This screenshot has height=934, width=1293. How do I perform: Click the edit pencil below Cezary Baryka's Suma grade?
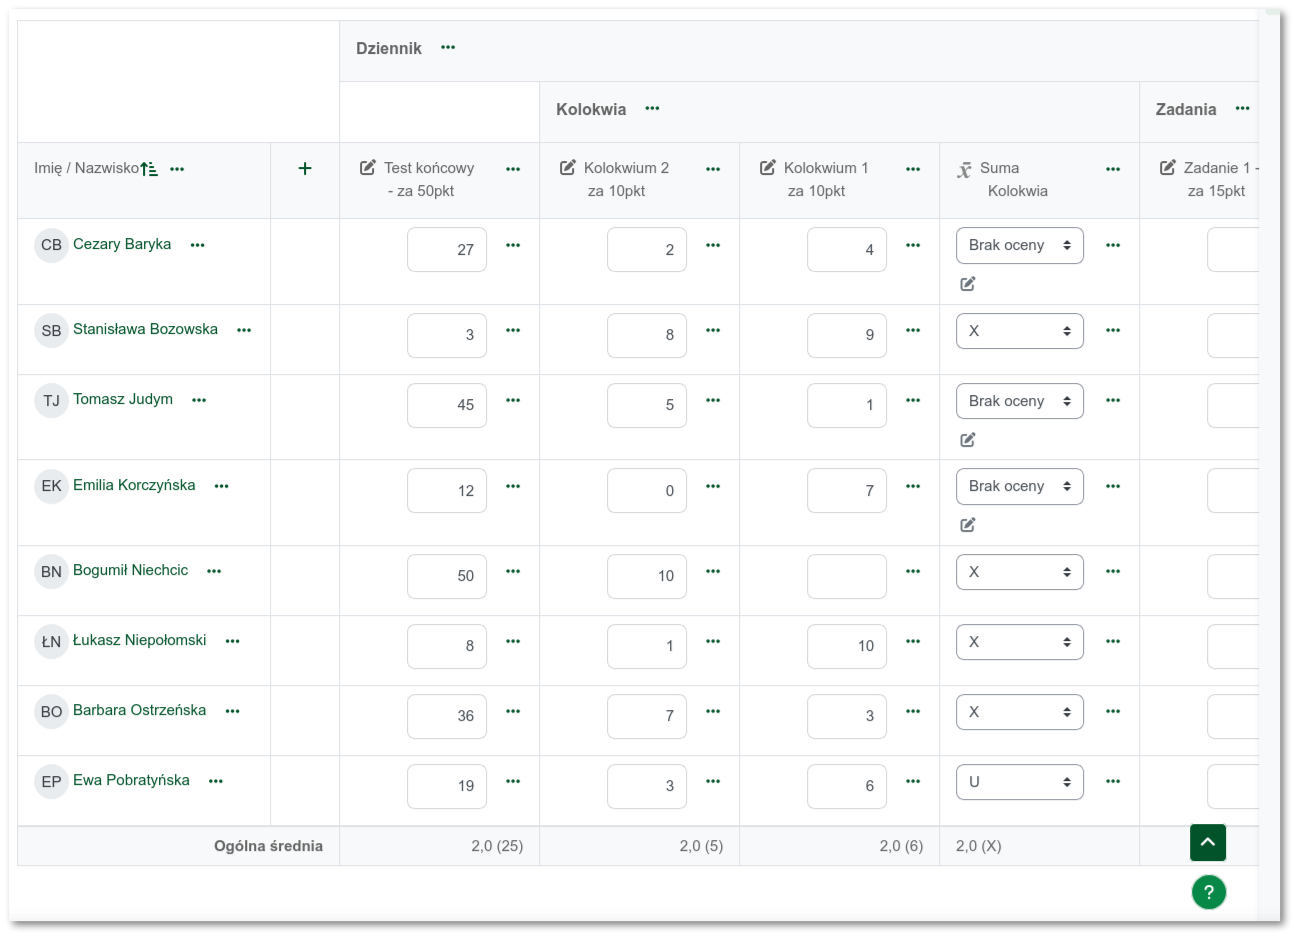click(x=968, y=284)
